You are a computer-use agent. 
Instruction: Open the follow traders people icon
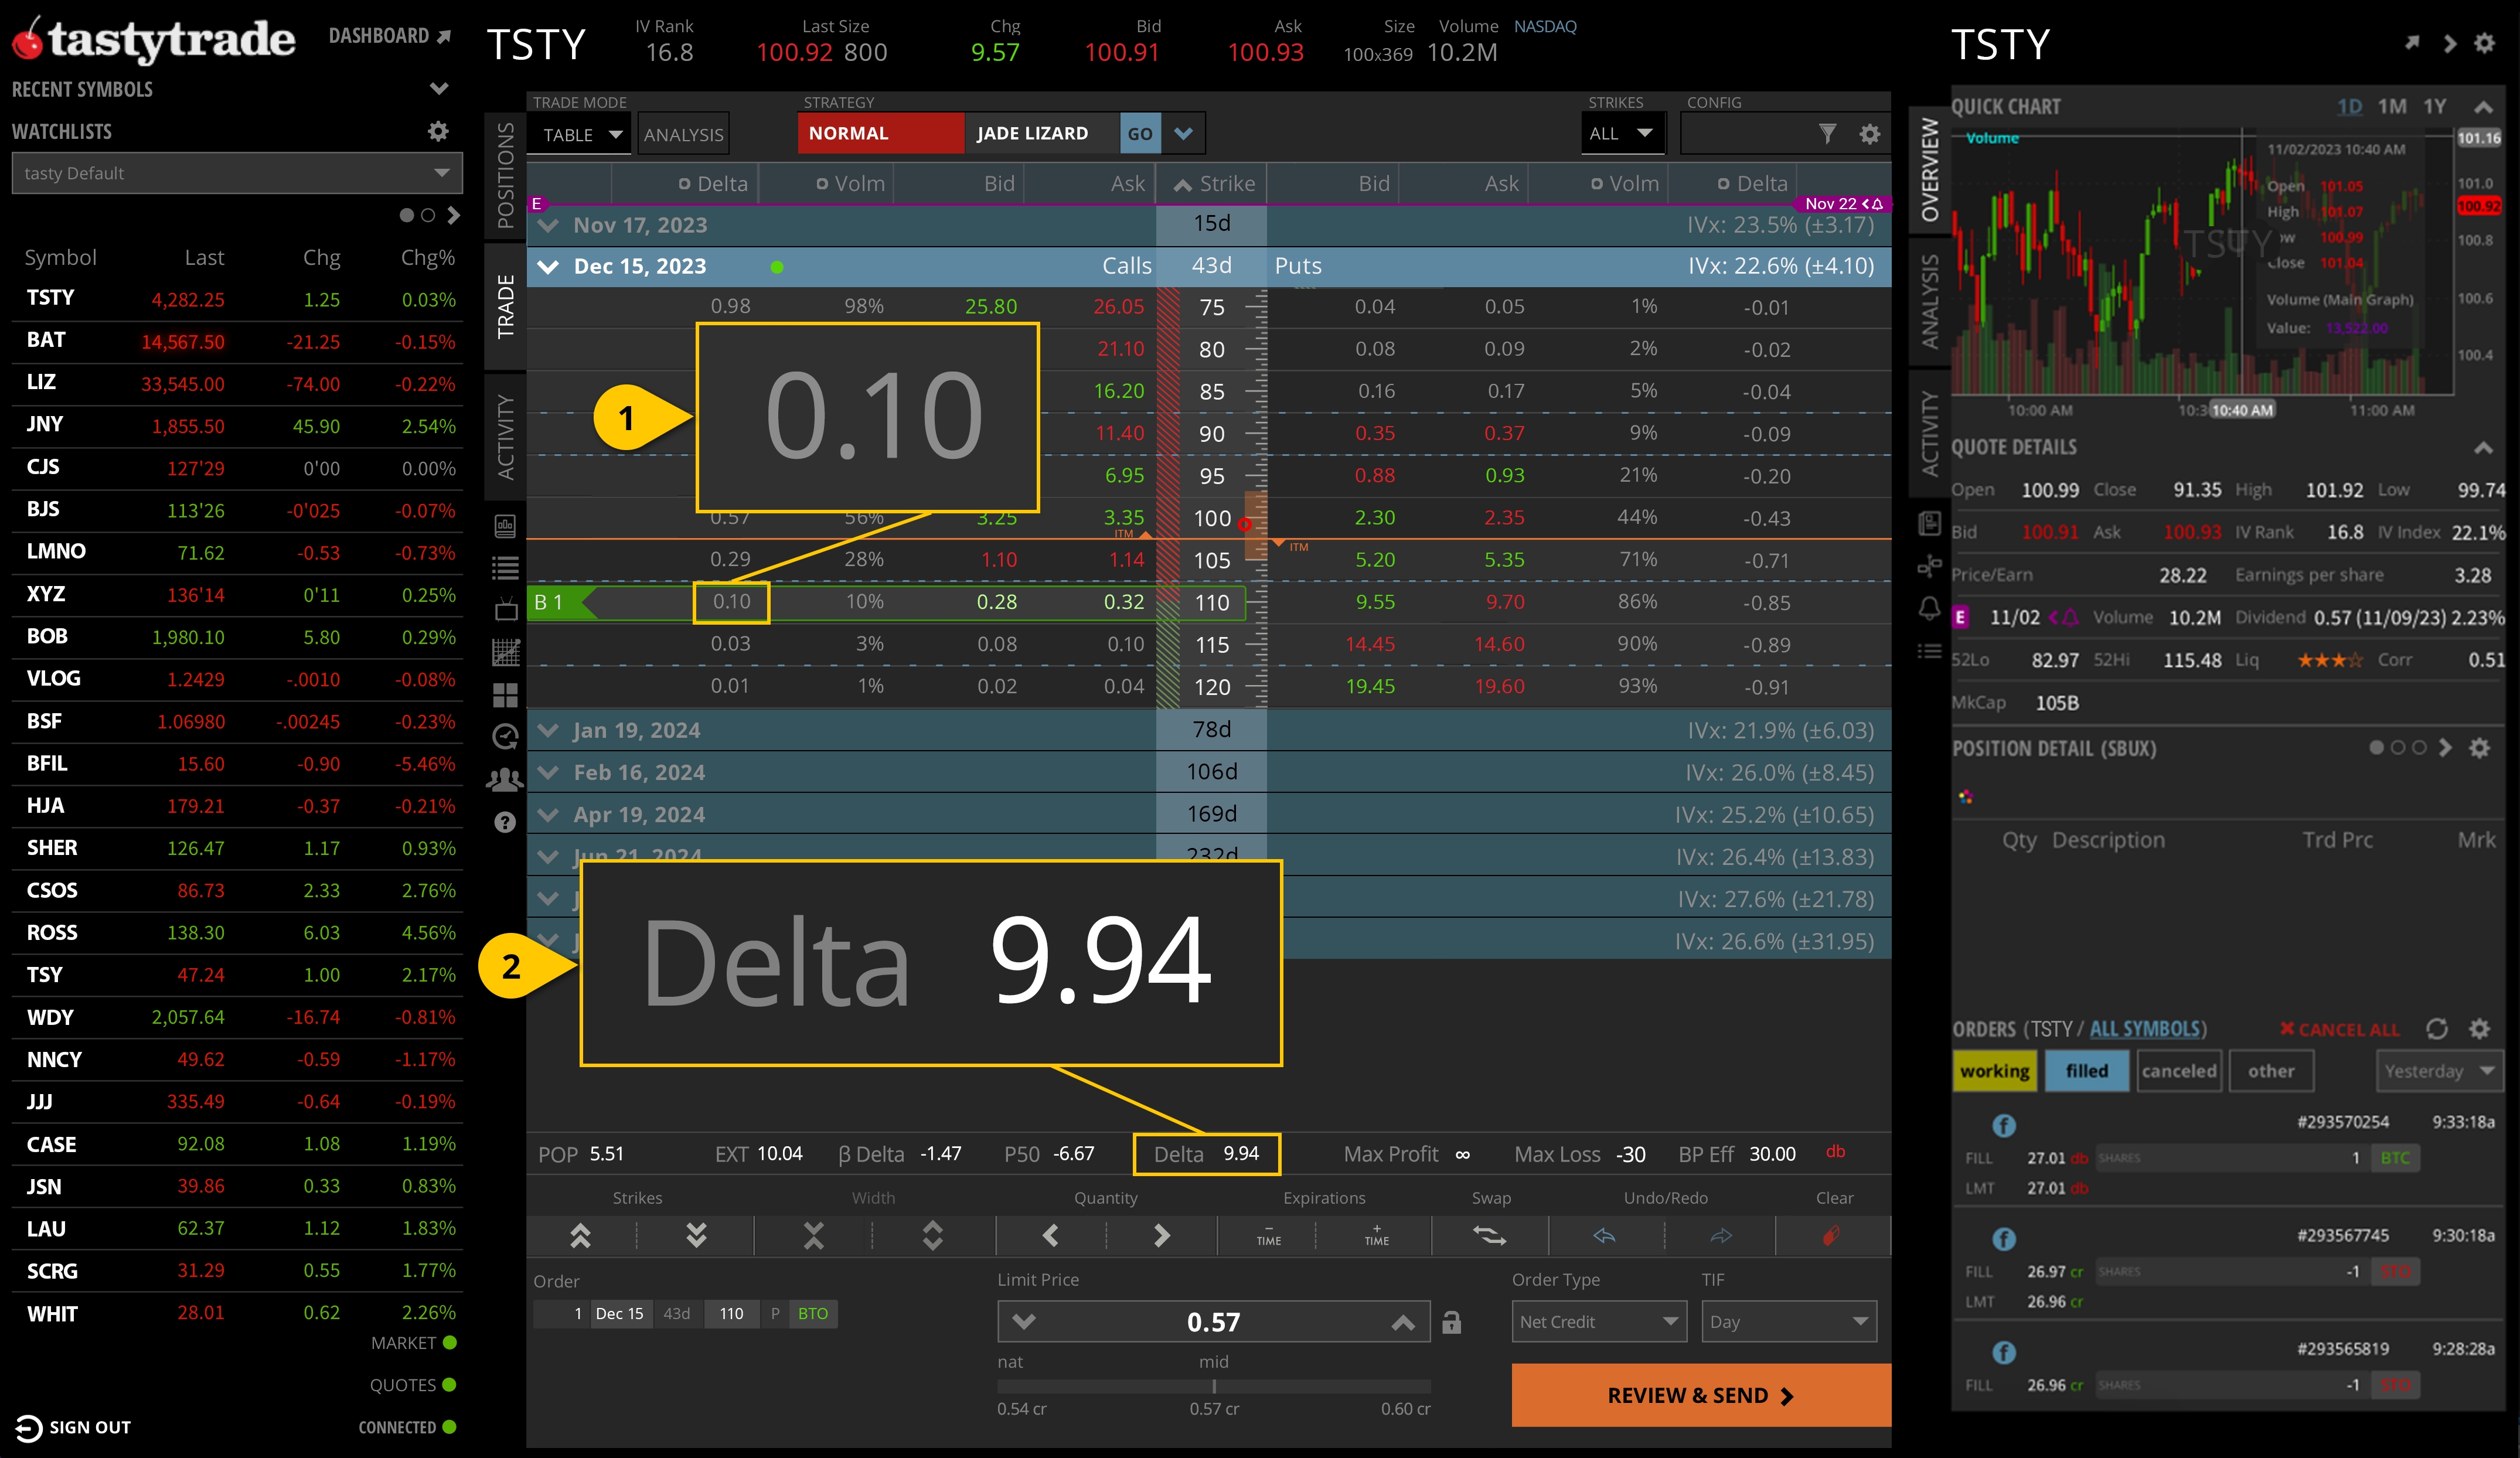[506, 780]
